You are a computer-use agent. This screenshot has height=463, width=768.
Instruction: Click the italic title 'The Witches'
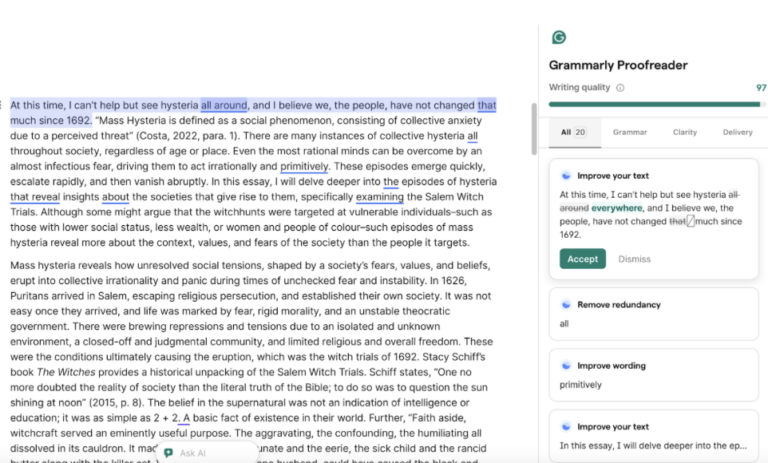(66, 372)
